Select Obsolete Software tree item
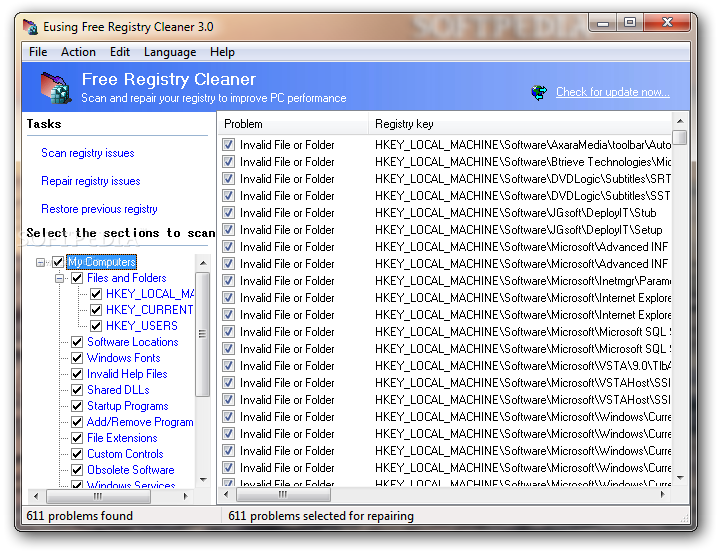 131,470
